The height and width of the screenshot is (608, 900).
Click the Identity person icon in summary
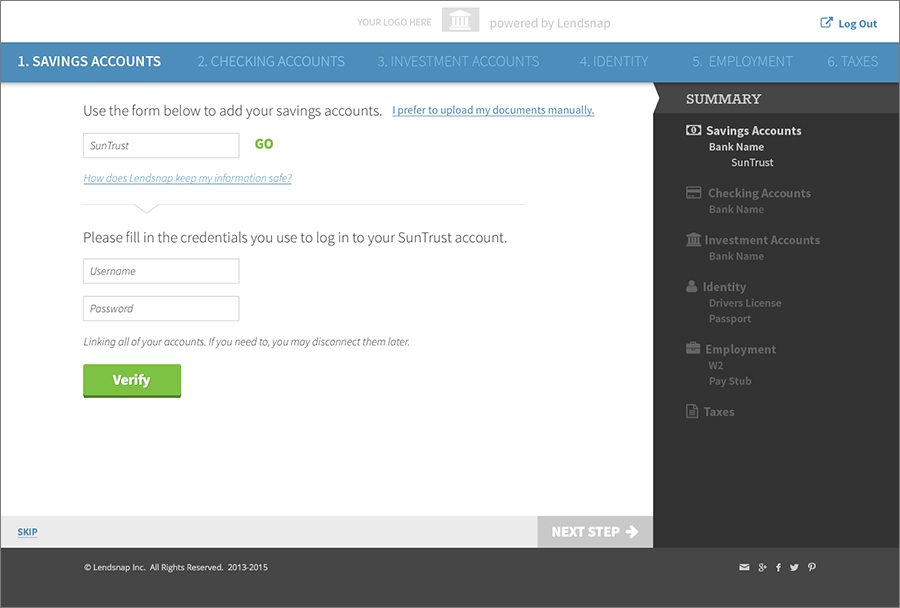692,286
